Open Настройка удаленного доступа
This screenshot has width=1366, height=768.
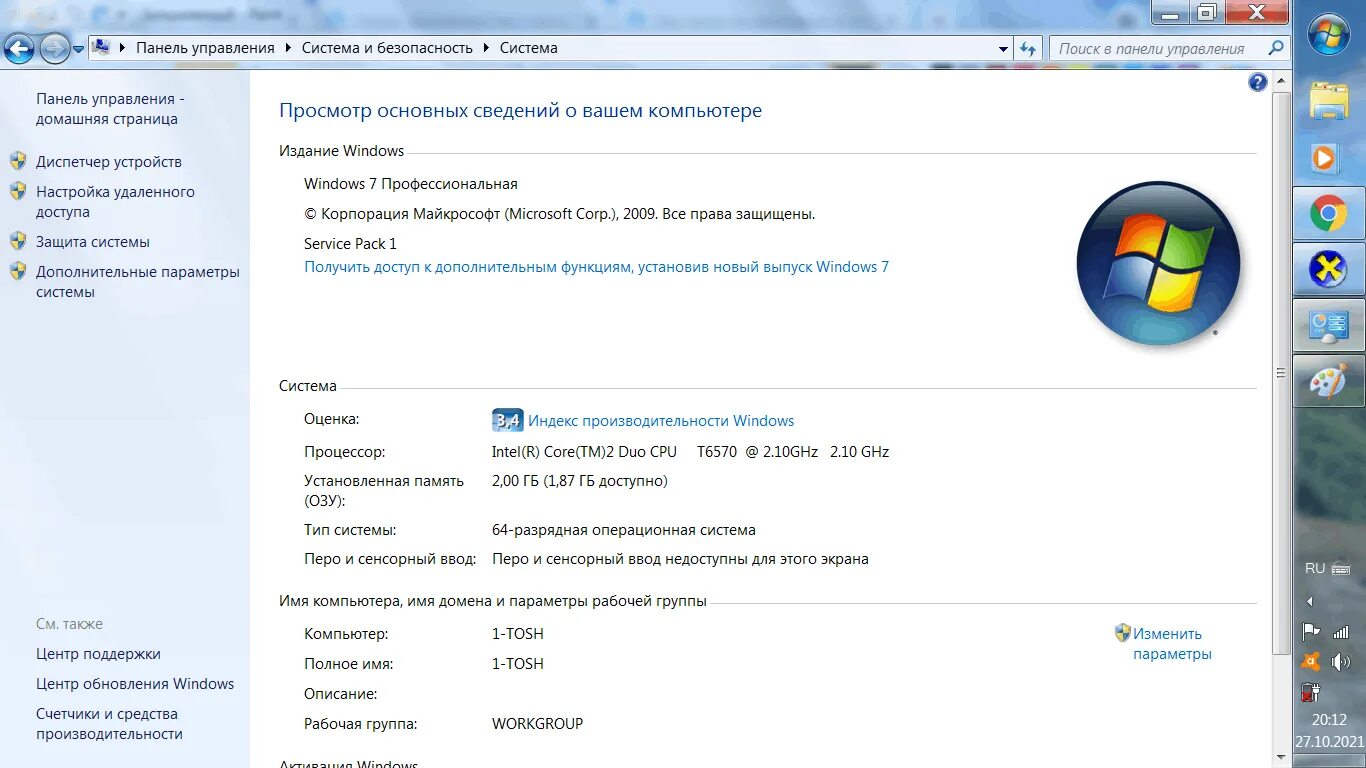[115, 201]
